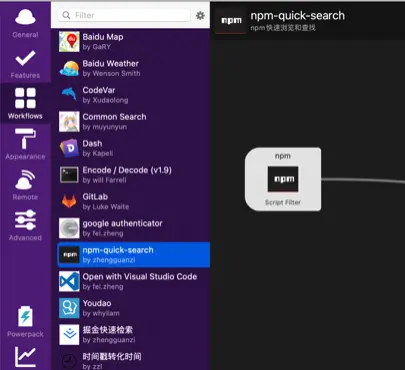
Task: Select the Youdao workflow name
Action: [x=97, y=303]
